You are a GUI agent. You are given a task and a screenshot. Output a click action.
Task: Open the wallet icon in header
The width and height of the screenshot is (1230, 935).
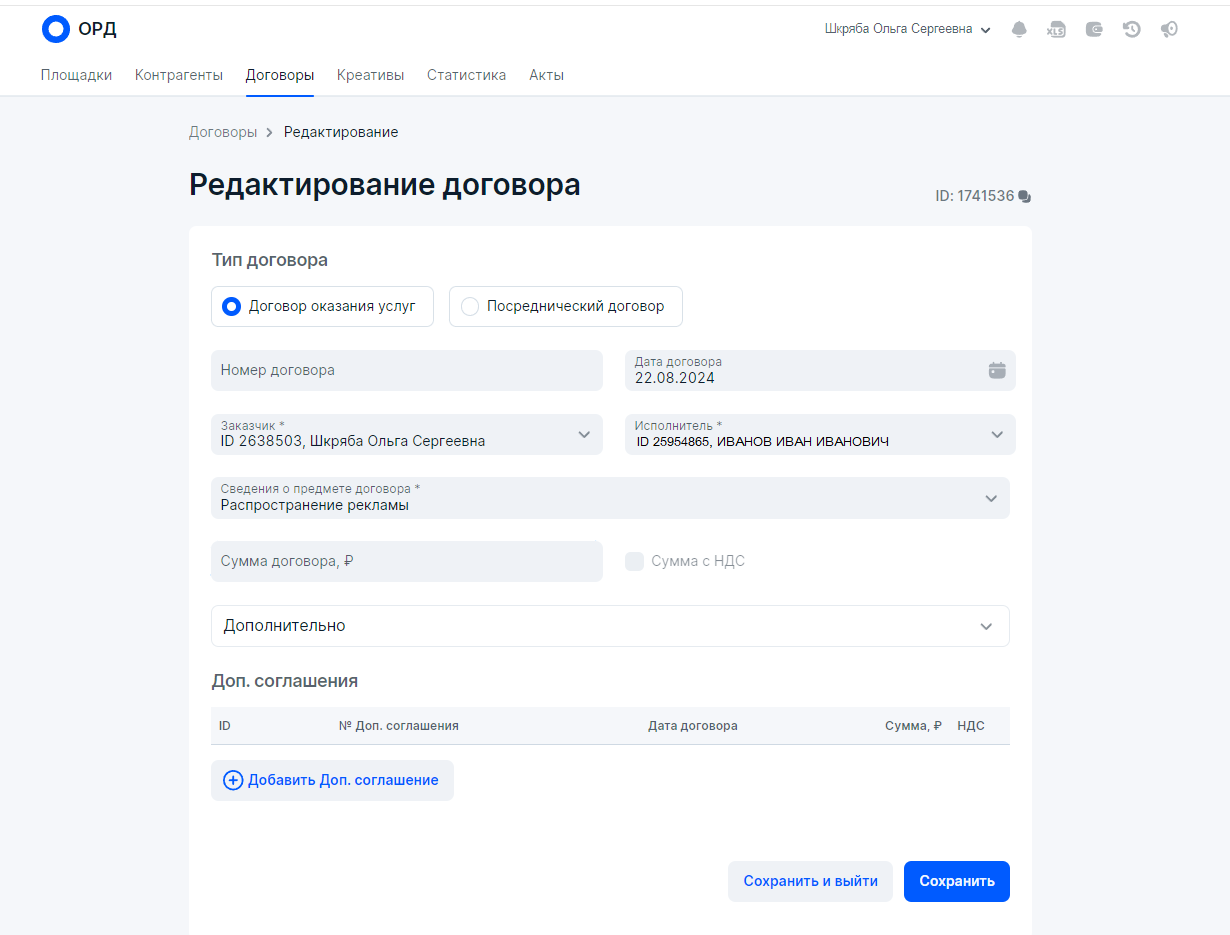[1095, 30]
